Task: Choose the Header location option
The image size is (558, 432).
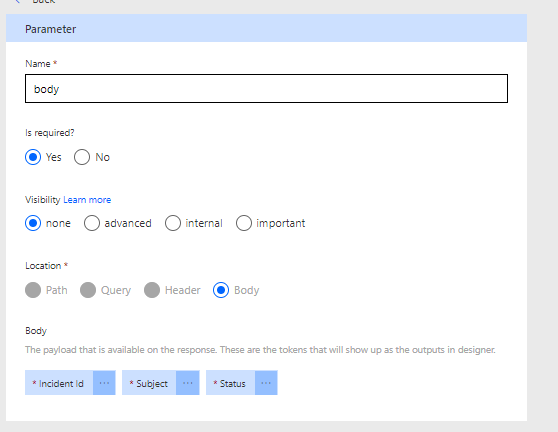Action: tap(152, 290)
